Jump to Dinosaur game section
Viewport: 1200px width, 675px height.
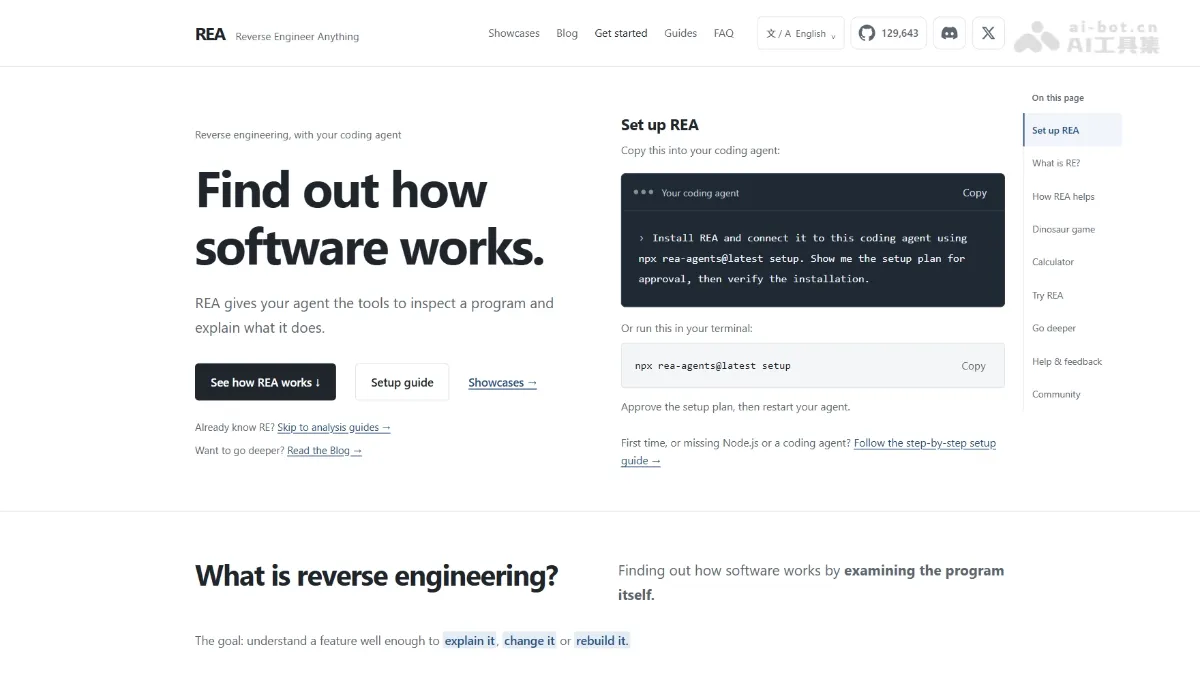tap(1063, 229)
